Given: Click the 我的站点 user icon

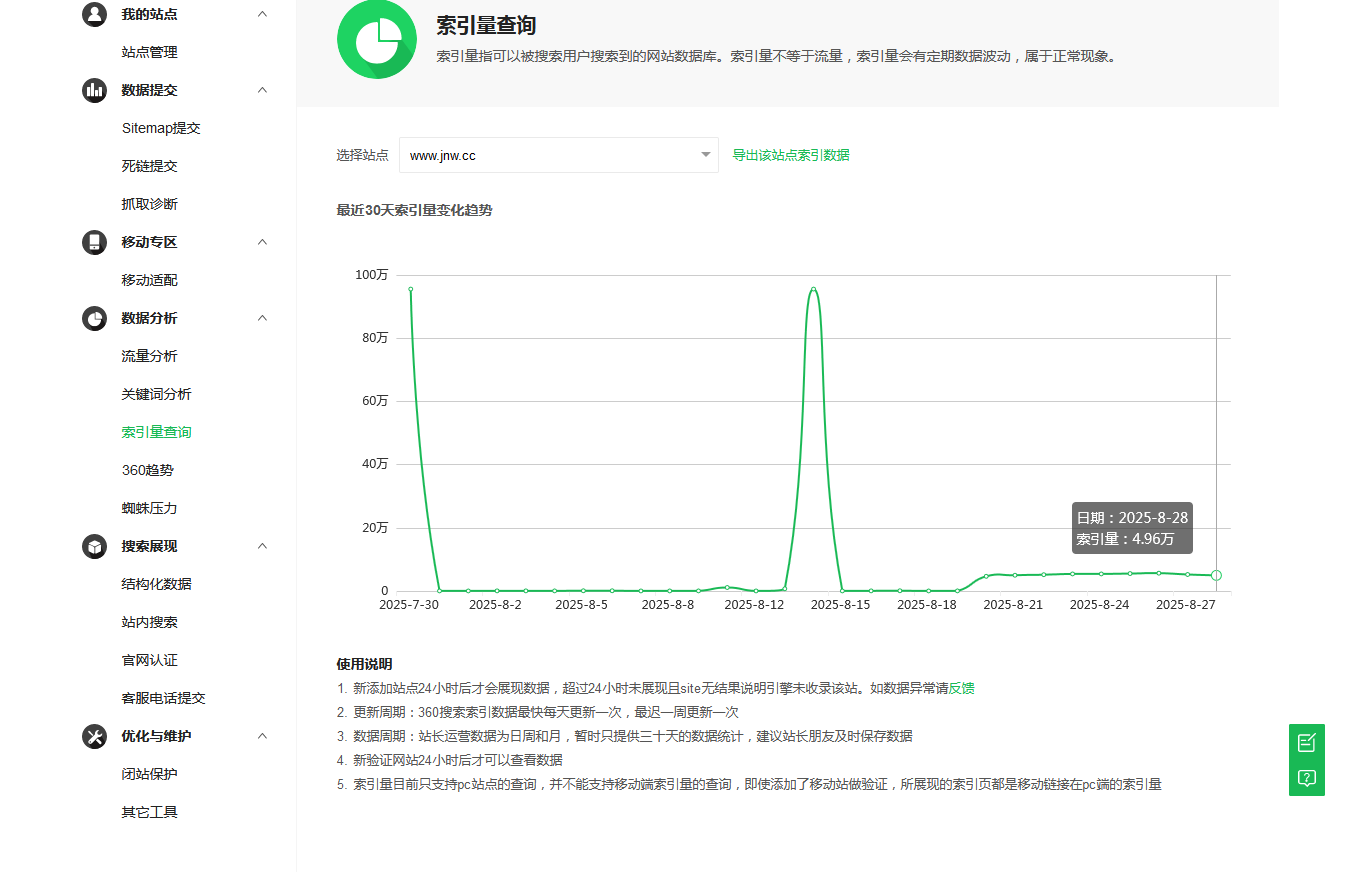Looking at the screenshot, I should [x=94, y=14].
